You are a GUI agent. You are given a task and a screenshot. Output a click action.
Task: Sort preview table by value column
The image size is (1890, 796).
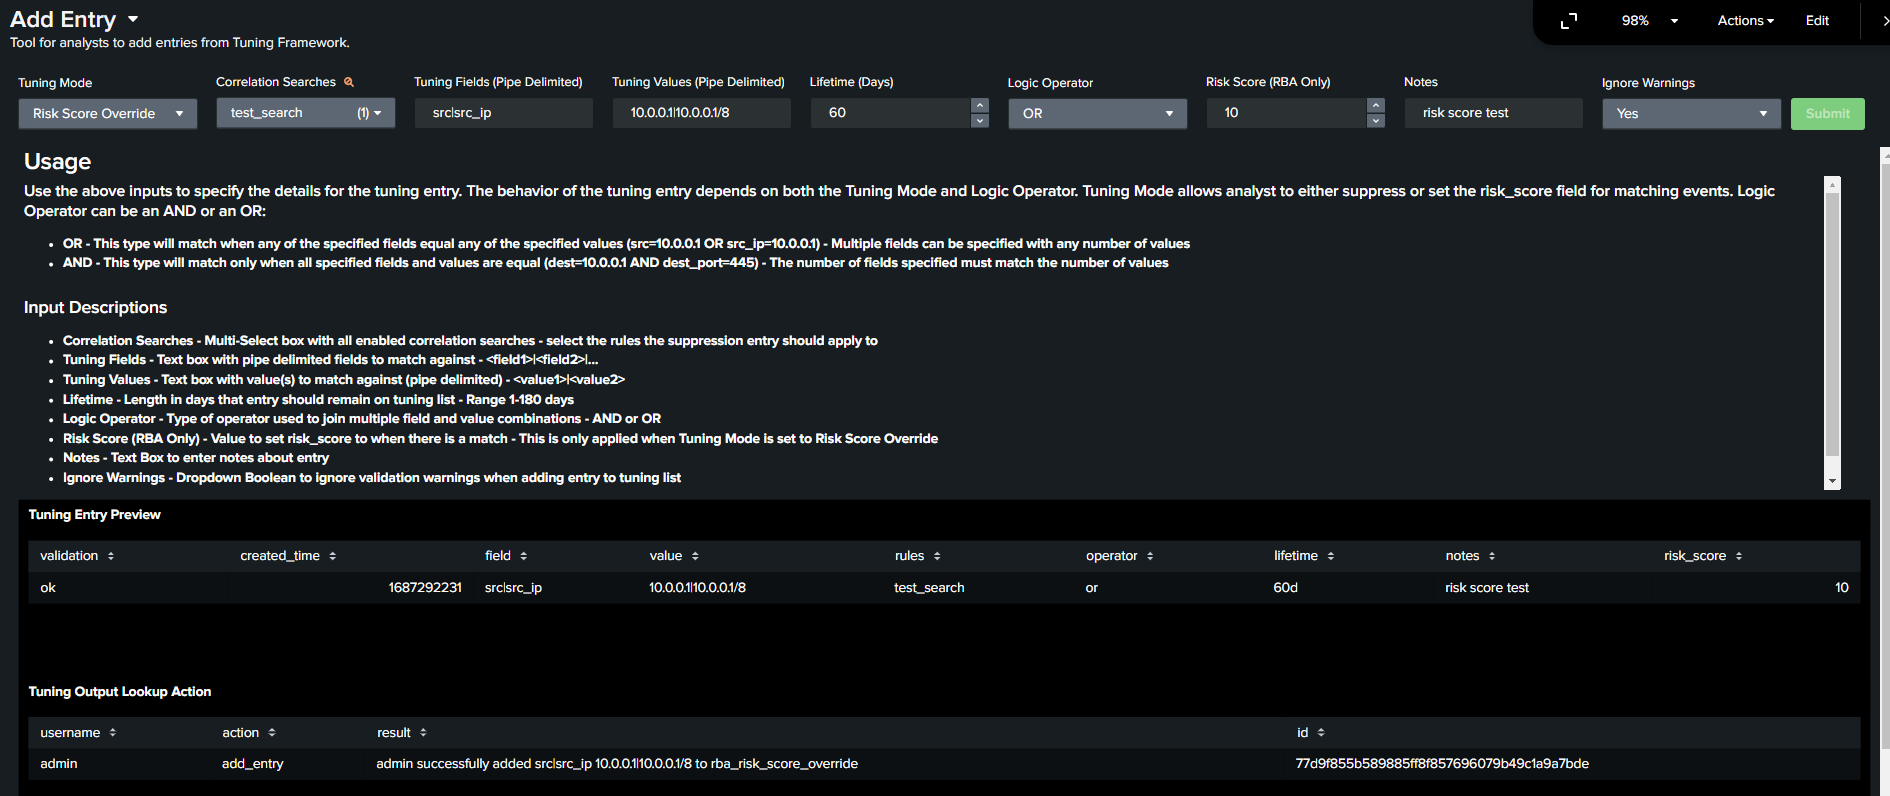click(674, 556)
